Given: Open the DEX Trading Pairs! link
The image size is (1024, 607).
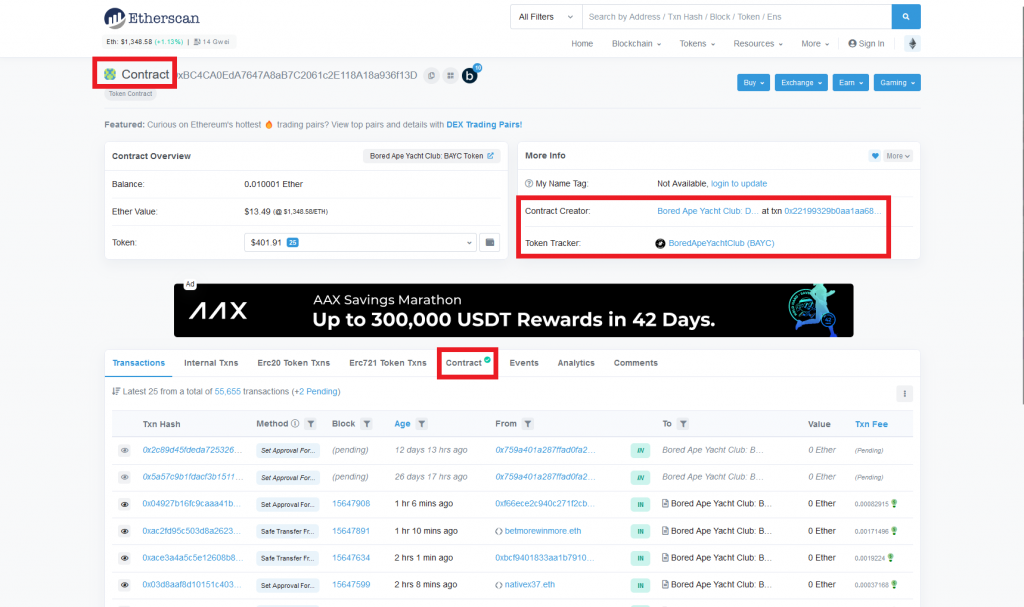Looking at the screenshot, I should point(484,125).
